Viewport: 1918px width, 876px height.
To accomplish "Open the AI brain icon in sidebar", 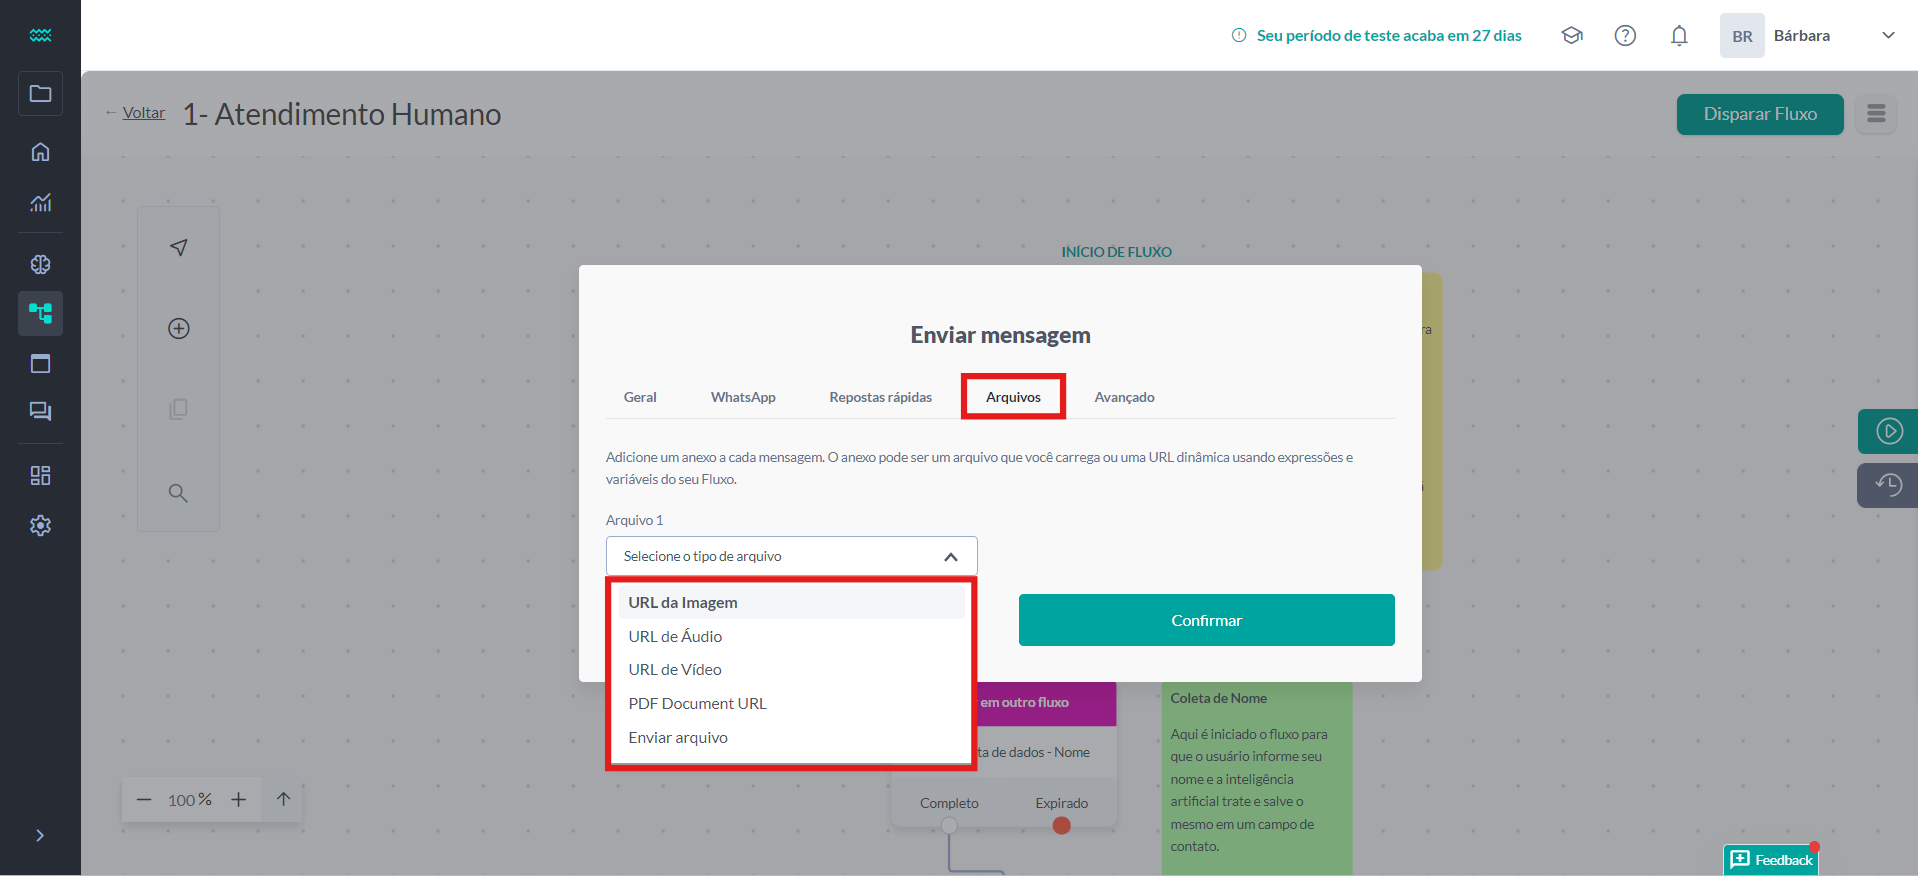I will pyautogui.click(x=40, y=264).
